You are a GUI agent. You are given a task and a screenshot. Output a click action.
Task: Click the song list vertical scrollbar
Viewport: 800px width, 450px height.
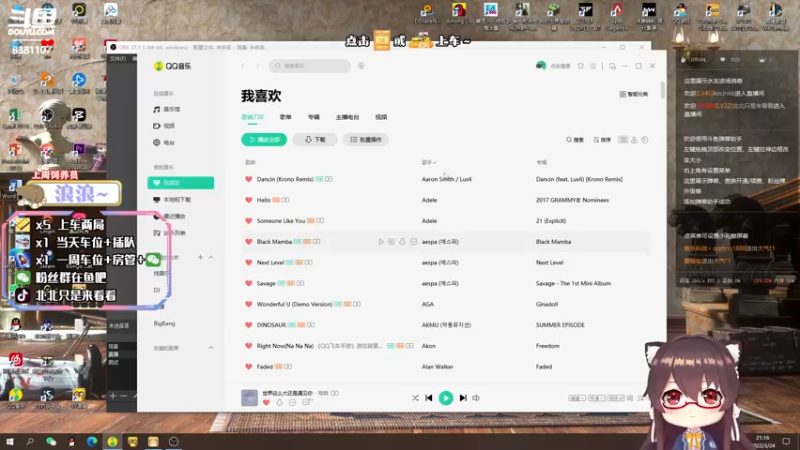click(663, 90)
